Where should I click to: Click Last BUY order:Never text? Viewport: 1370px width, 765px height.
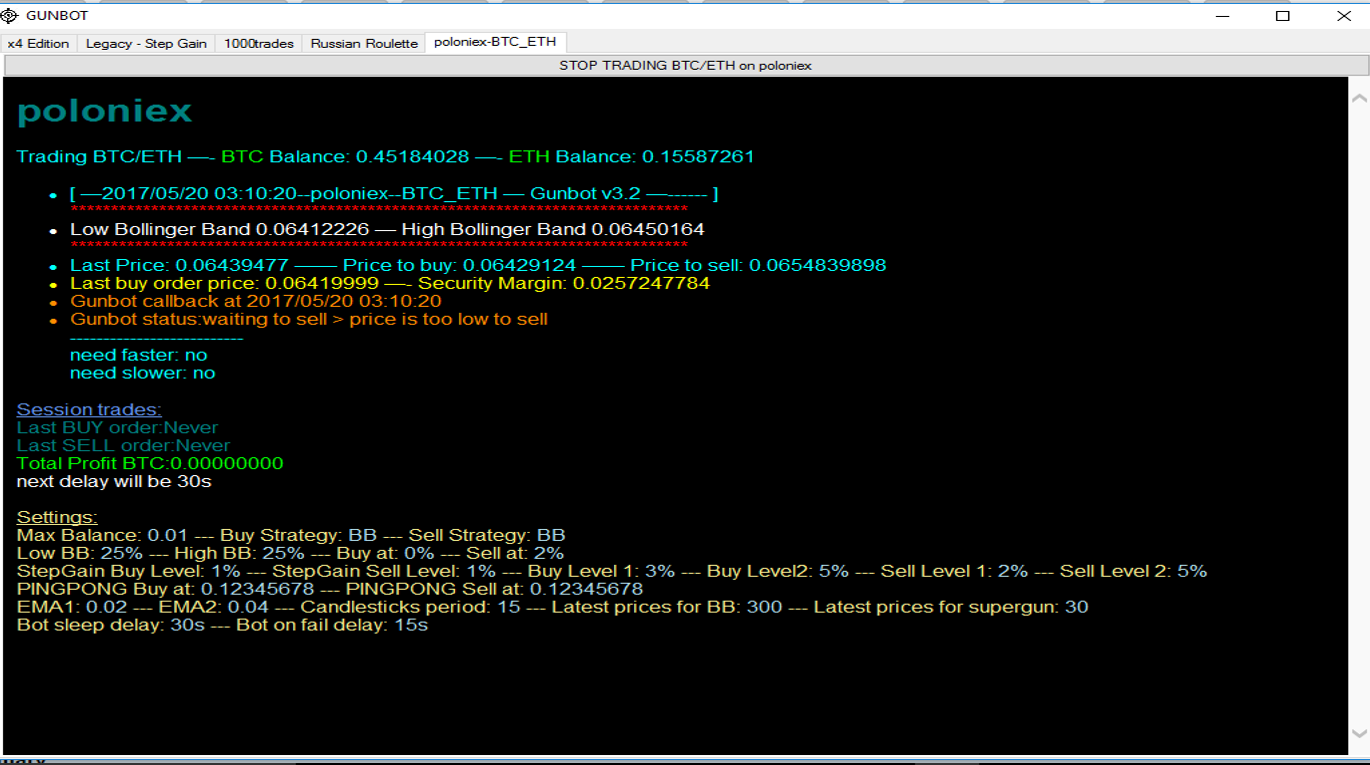click(117, 427)
